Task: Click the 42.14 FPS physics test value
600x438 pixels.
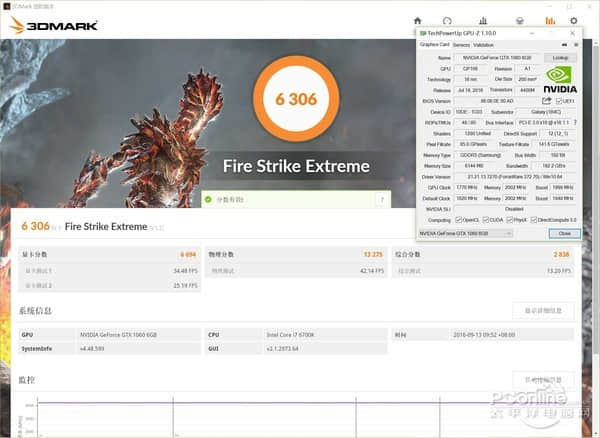Action: click(372, 271)
